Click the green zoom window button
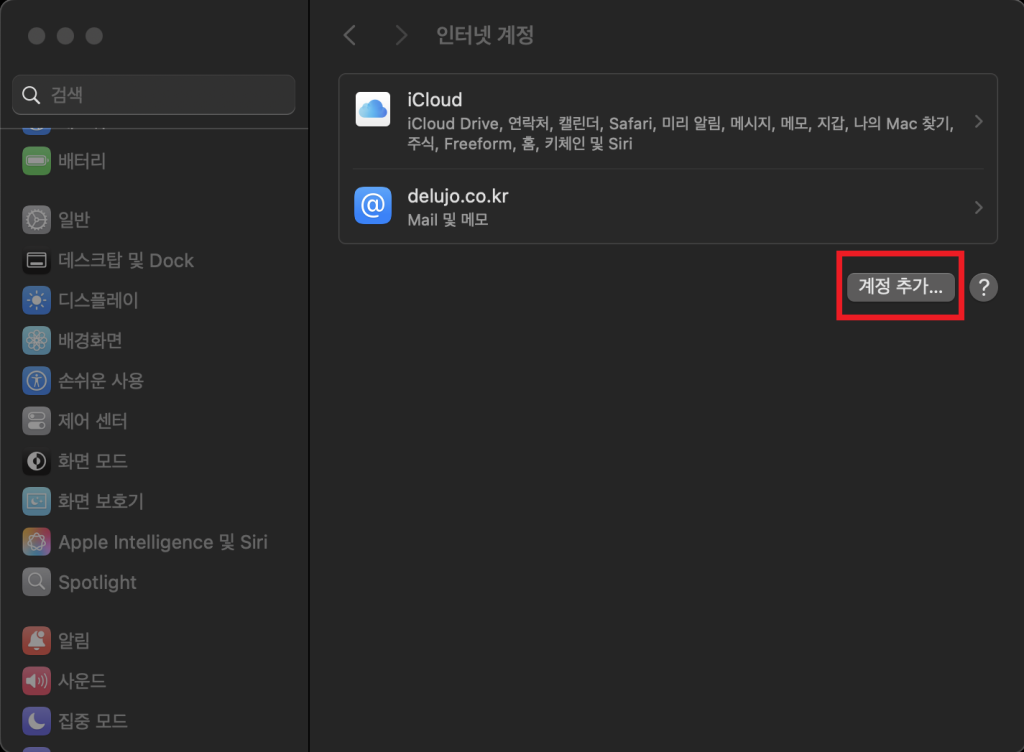 pos(94,36)
